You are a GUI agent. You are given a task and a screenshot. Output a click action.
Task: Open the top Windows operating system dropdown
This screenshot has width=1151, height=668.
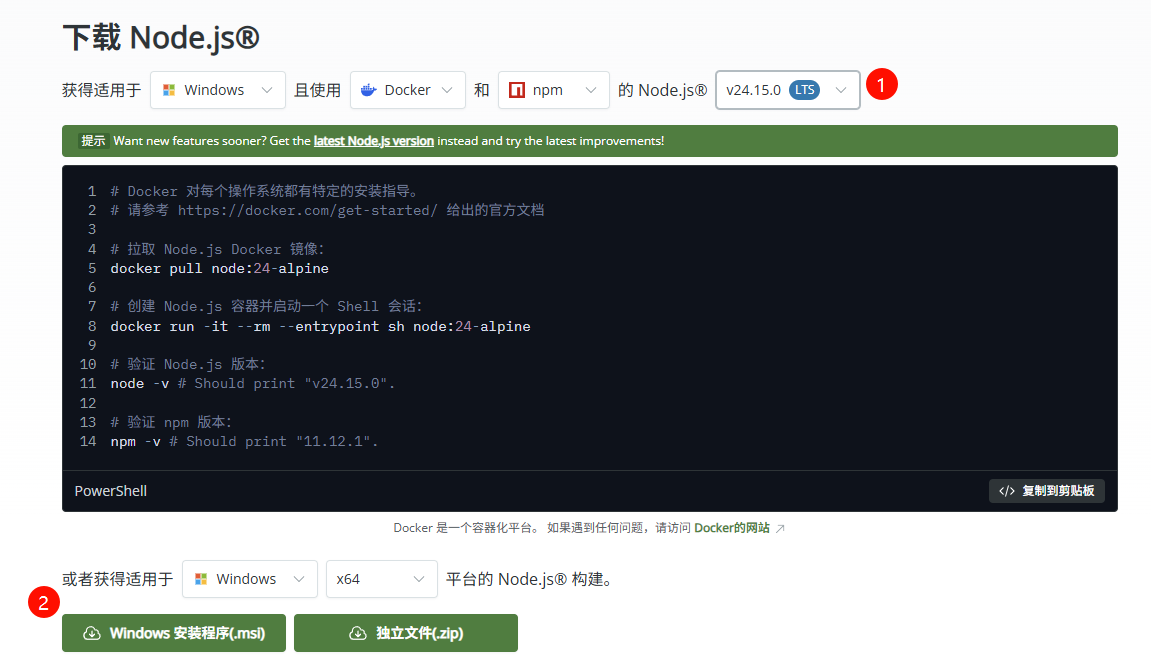[217, 90]
